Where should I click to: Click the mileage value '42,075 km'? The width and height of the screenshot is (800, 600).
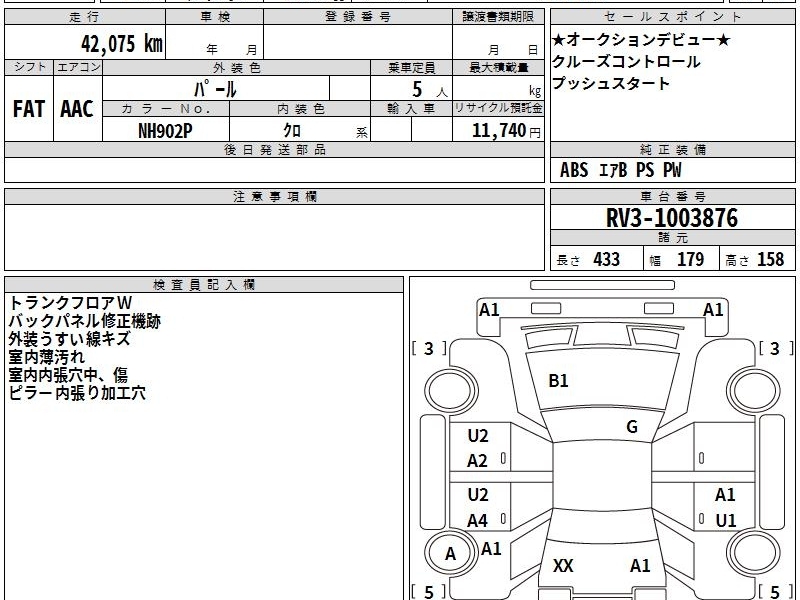click(121, 43)
